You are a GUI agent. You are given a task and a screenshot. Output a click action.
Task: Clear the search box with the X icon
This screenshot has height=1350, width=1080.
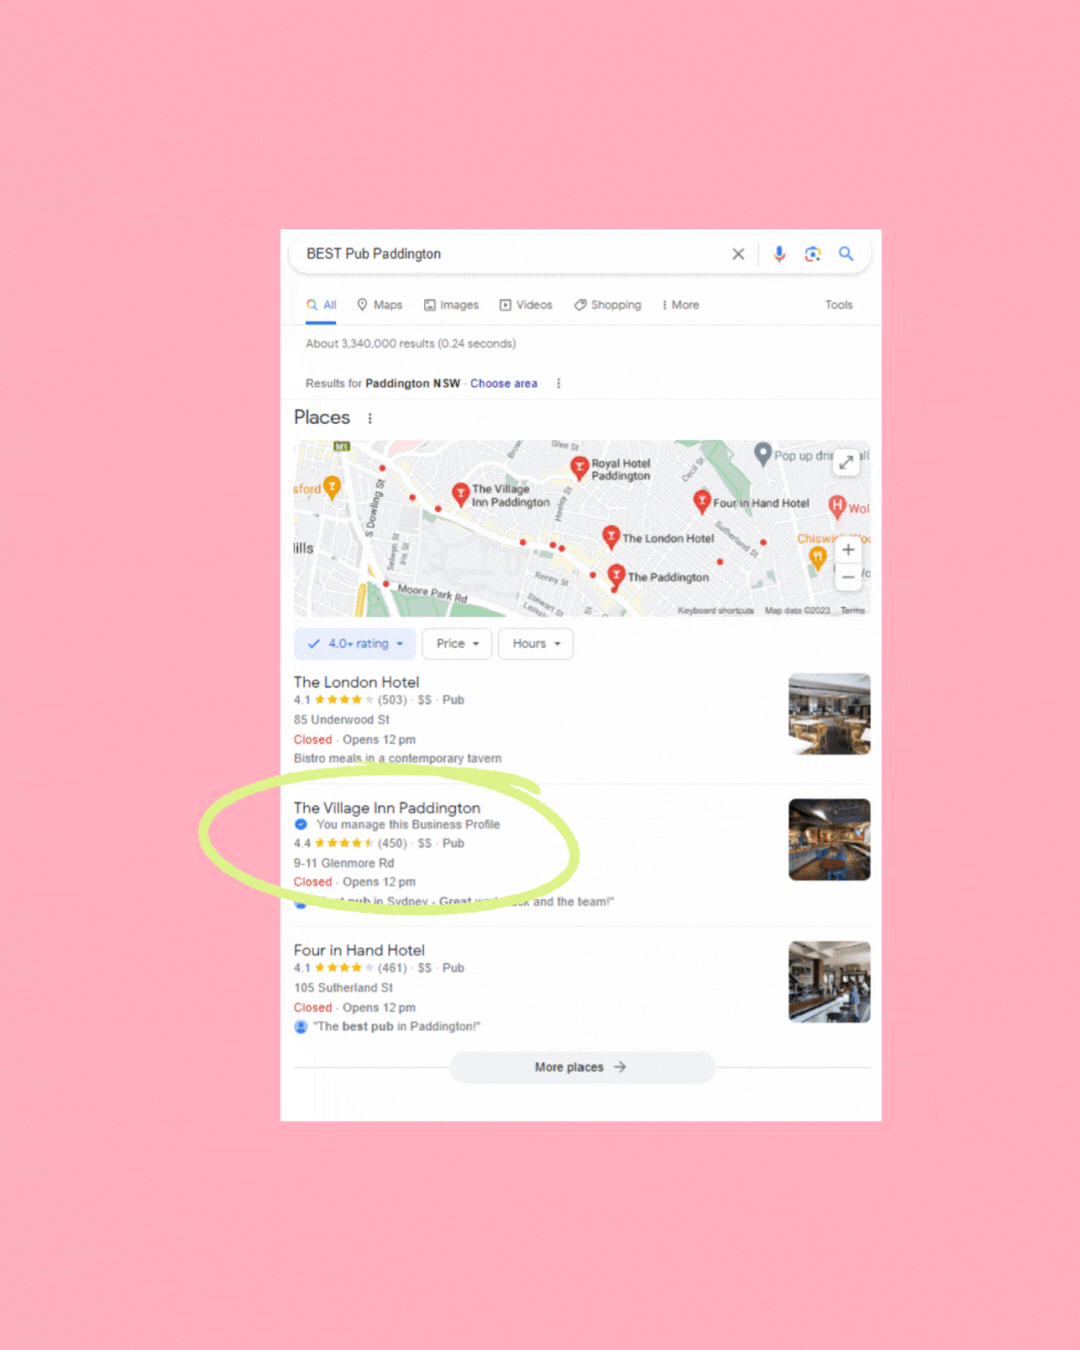pyautogui.click(x=738, y=254)
